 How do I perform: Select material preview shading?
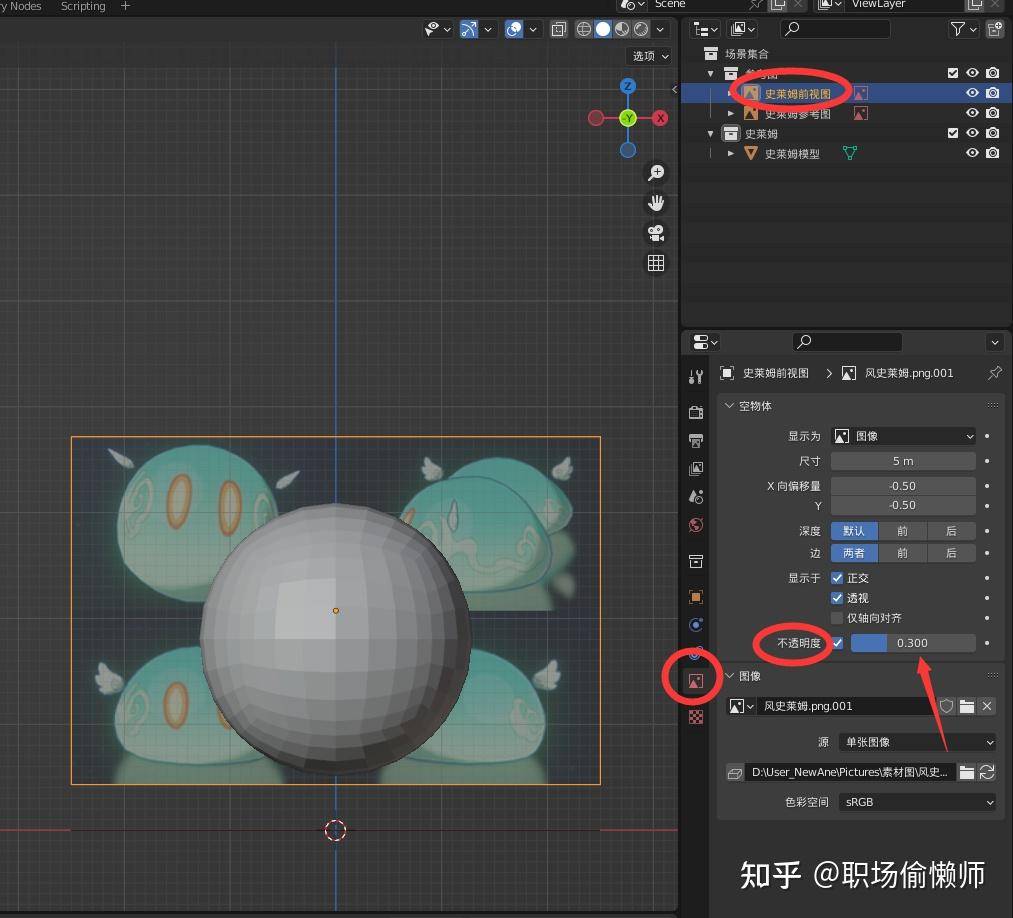(x=621, y=29)
